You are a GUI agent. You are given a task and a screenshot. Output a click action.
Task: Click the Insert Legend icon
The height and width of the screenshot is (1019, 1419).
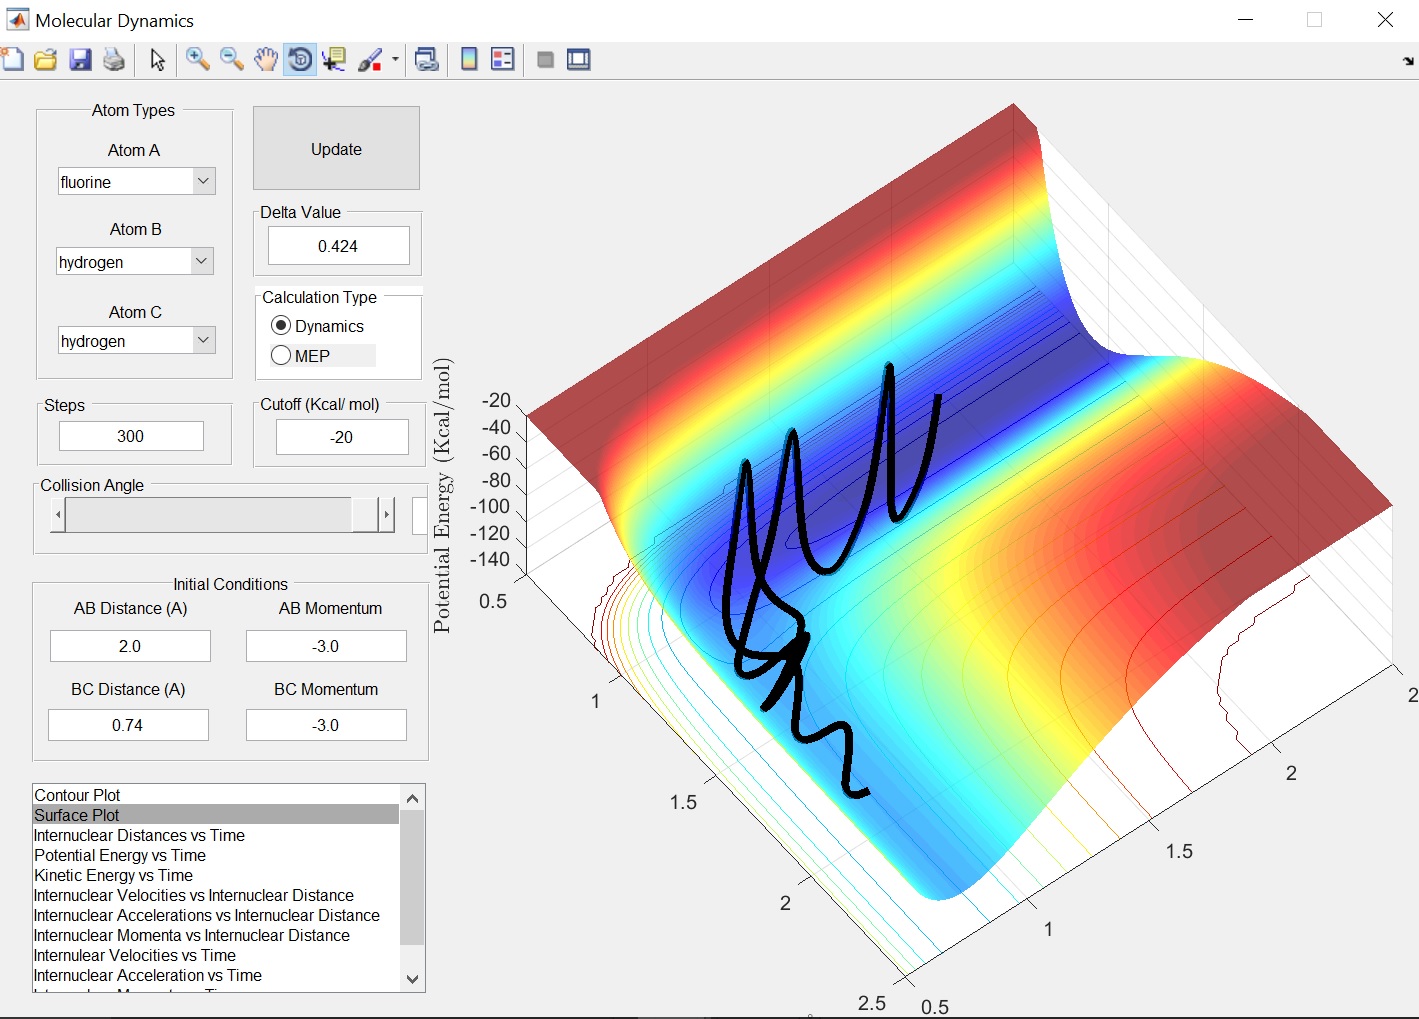503,60
